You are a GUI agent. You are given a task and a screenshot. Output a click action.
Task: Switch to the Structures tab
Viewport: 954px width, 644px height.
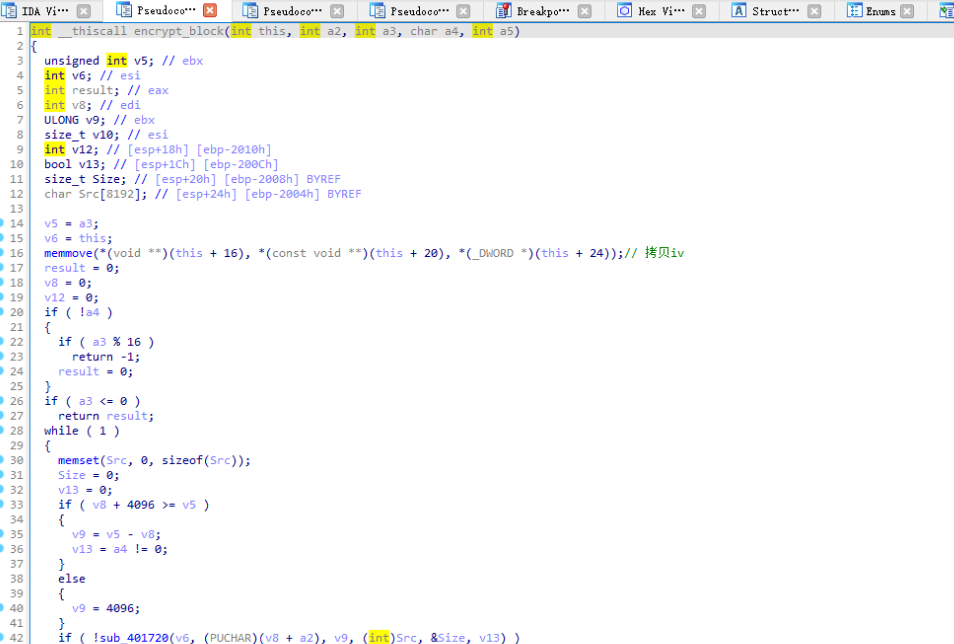coord(775,11)
